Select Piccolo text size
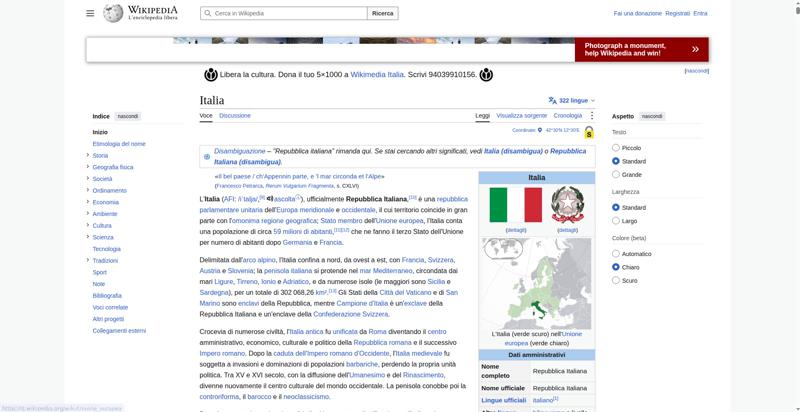The height and width of the screenshot is (412, 800). (x=616, y=148)
